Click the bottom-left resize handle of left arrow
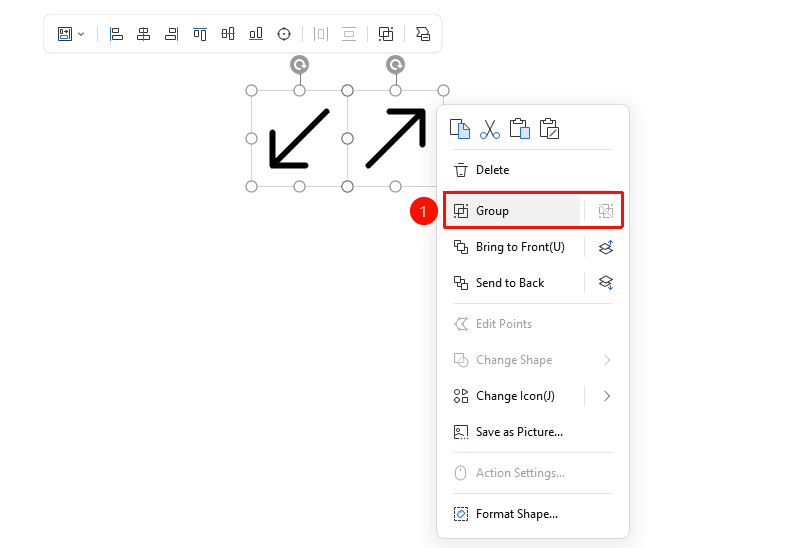Image resolution: width=808 pixels, height=548 pixels. [251, 187]
